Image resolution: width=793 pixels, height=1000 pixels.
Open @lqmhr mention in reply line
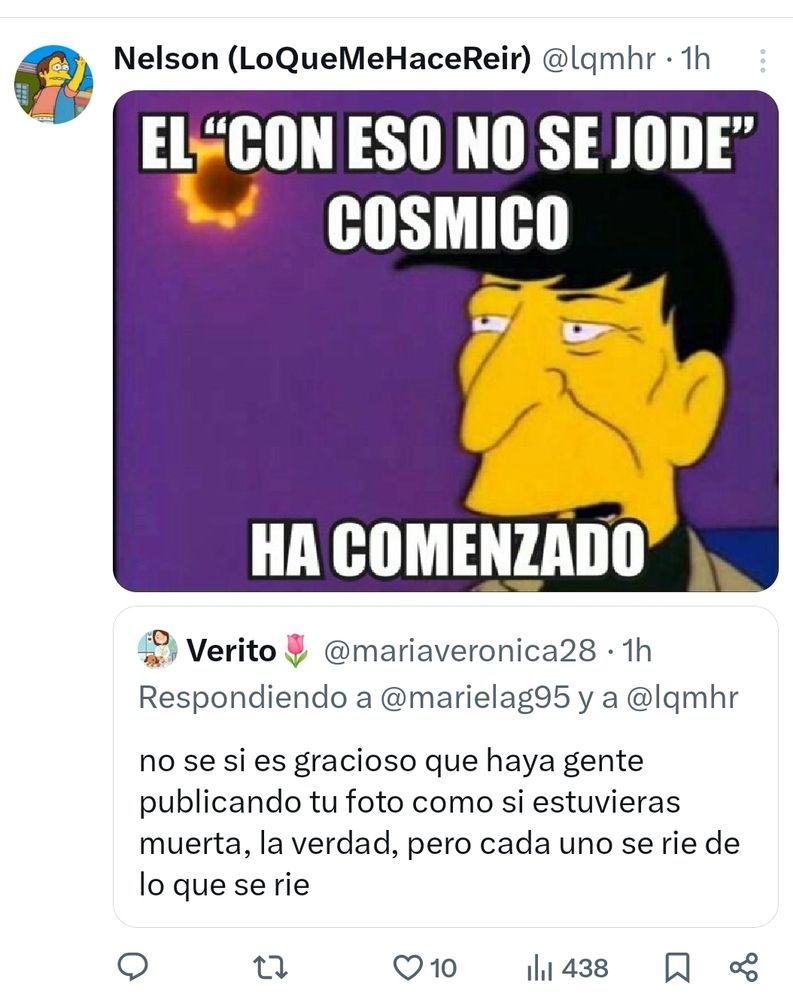(682, 697)
